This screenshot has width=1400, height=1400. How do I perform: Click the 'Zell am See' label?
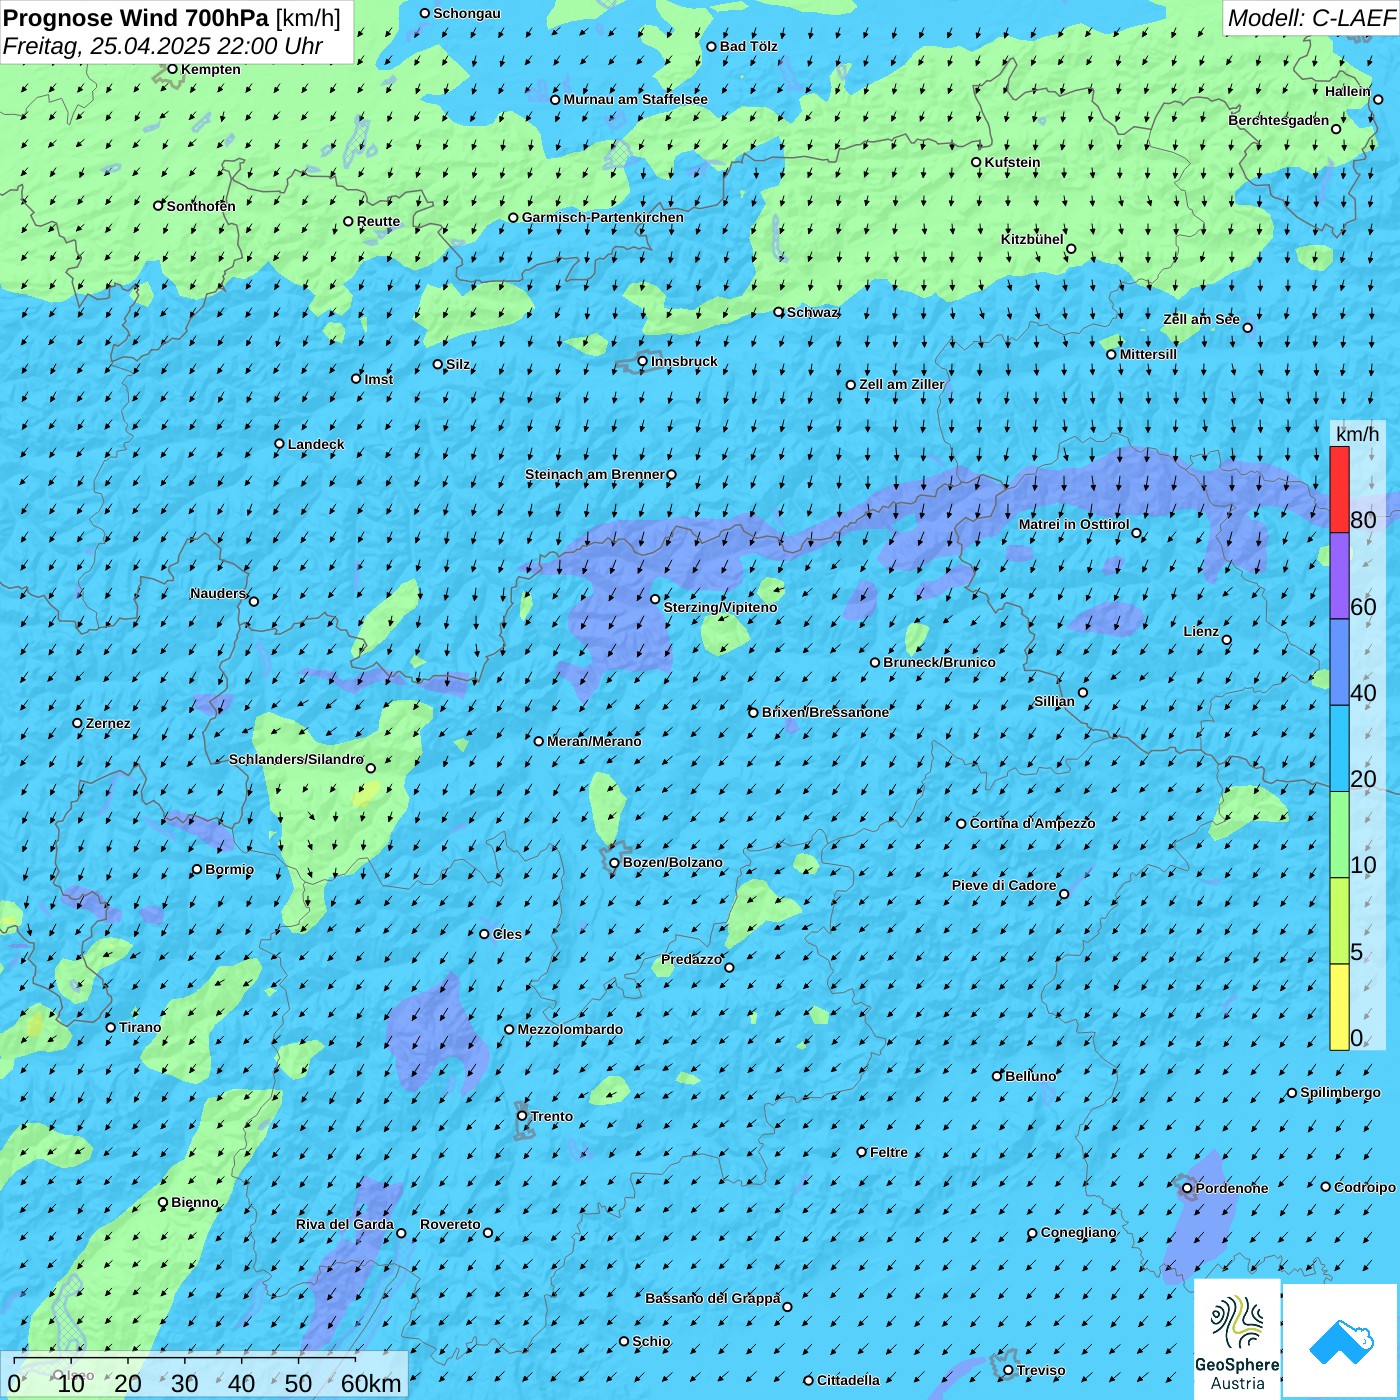pos(1201,319)
